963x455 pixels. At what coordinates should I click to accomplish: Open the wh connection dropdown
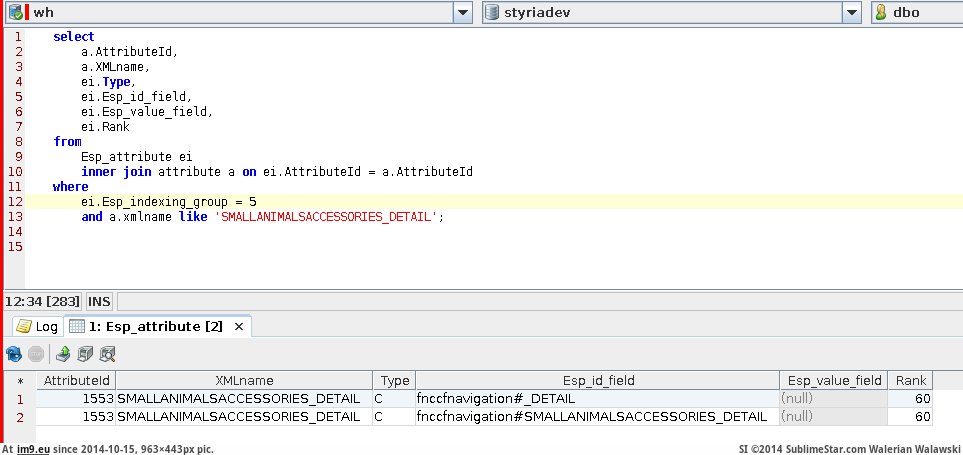click(x=462, y=12)
